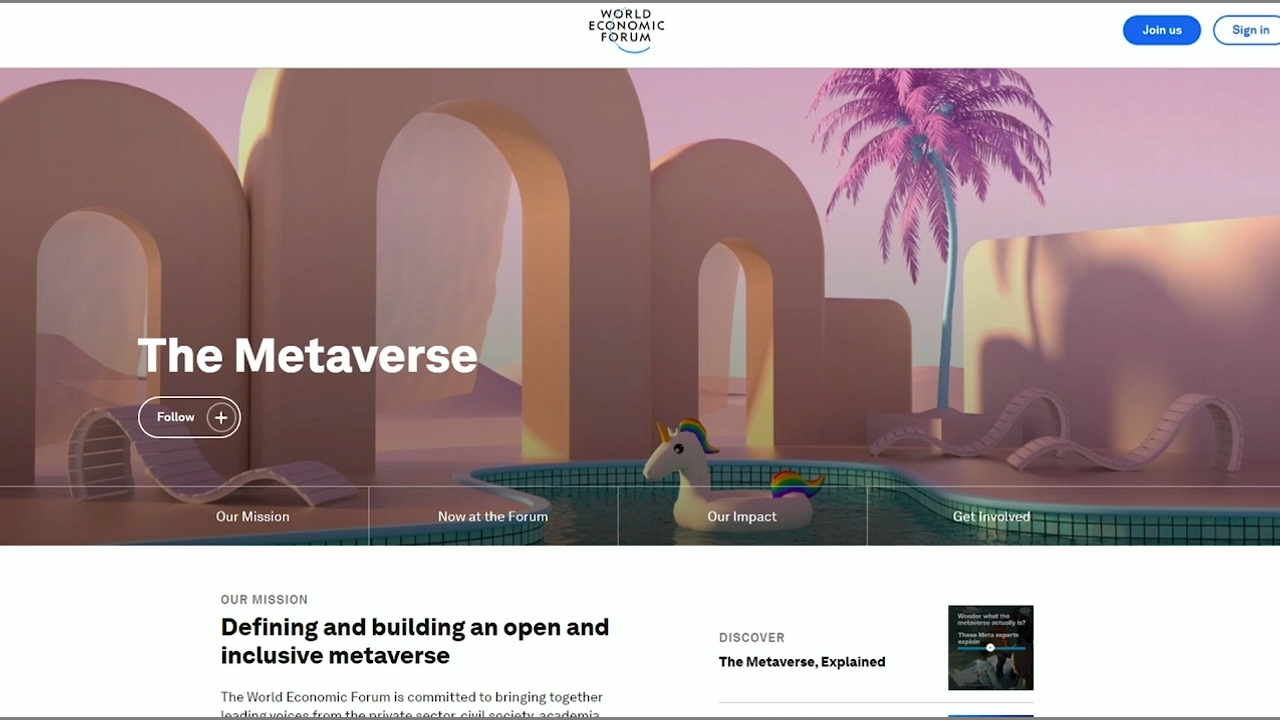The image size is (1280, 720).
Task: Open The Metaverse, Explained article link
Action: [x=801, y=662]
